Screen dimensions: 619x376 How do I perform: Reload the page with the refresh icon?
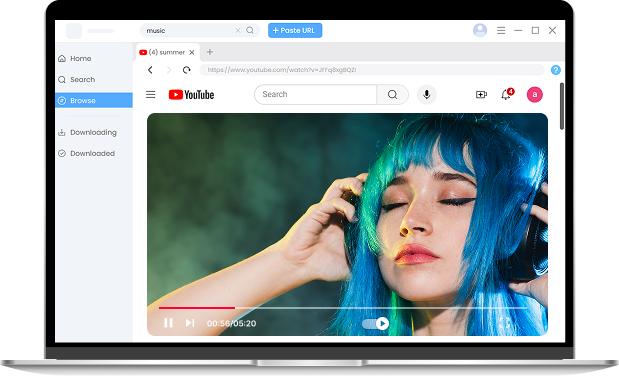click(186, 70)
